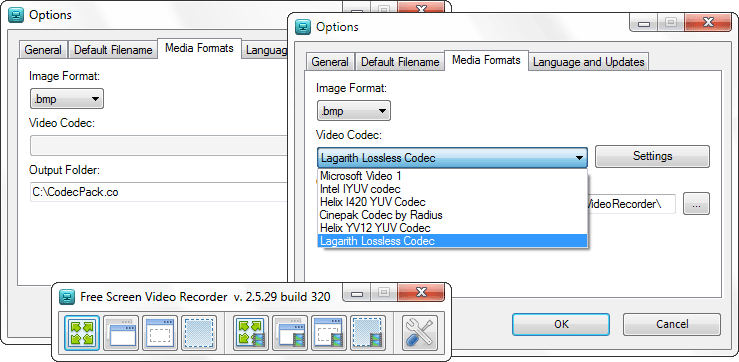Close the Free Screen Video Recorder toolbar window
The height and width of the screenshot is (362, 739).
421,292
